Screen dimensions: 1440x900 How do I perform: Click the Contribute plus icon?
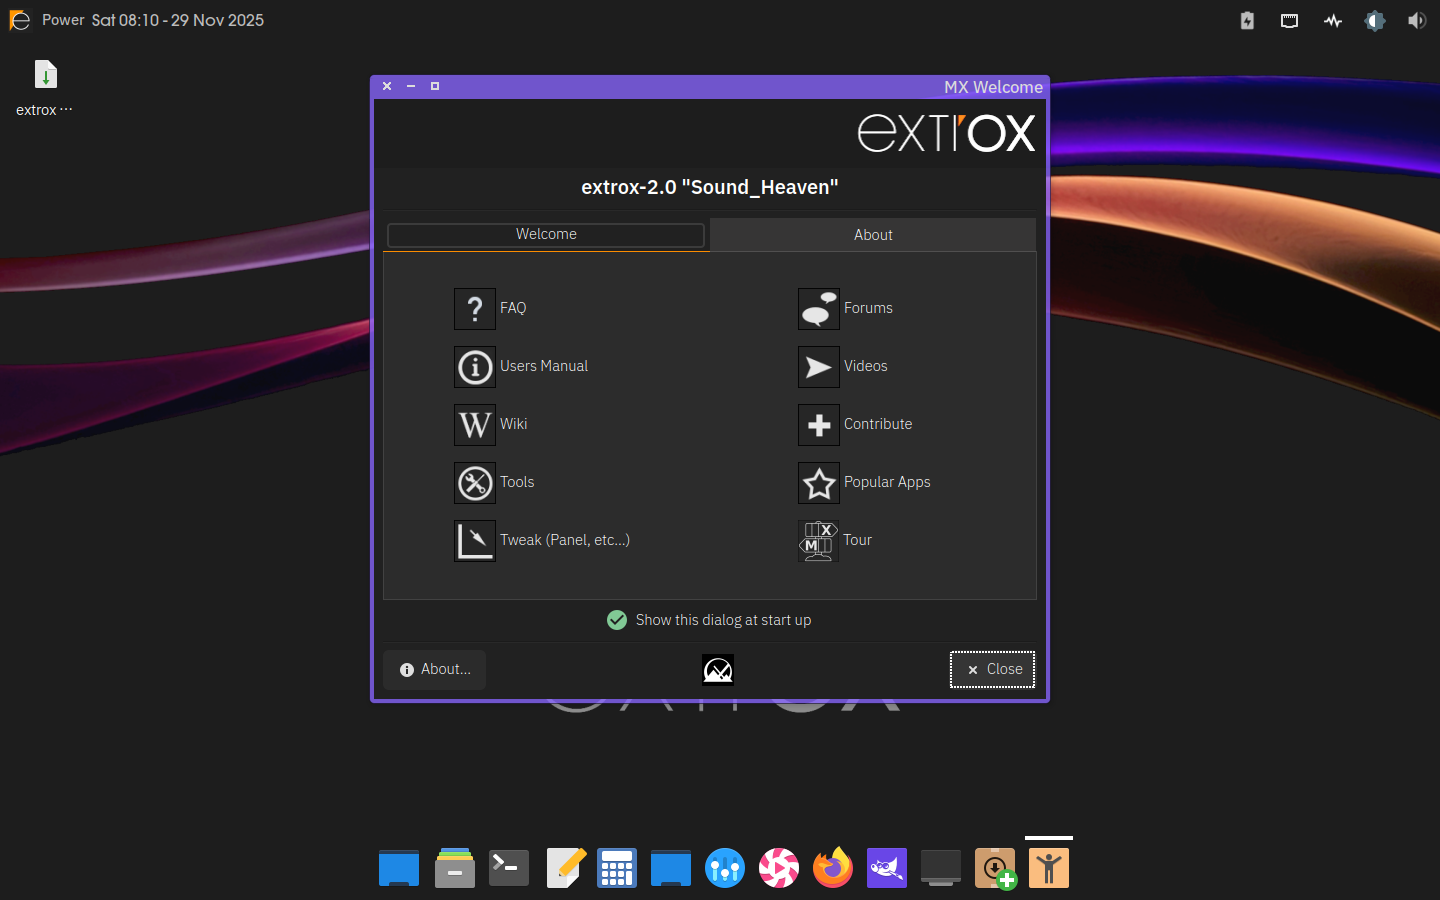pyautogui.click(x=819, y=425)
